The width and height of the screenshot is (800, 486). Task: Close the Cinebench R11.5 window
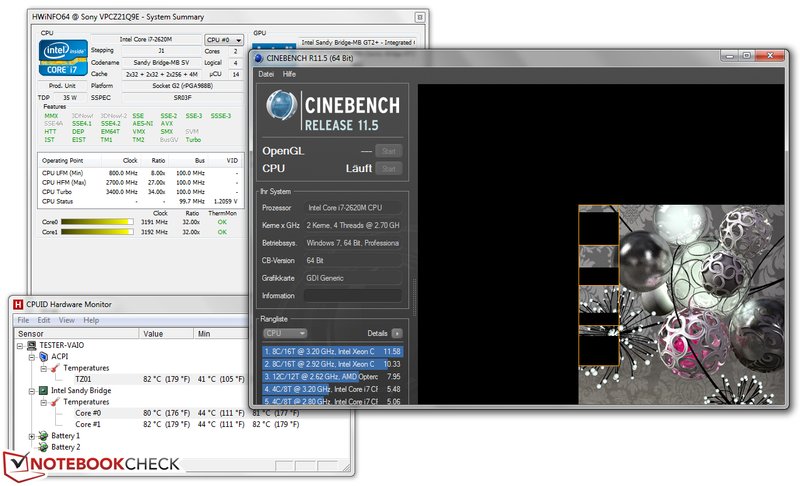tap(770, 56)
